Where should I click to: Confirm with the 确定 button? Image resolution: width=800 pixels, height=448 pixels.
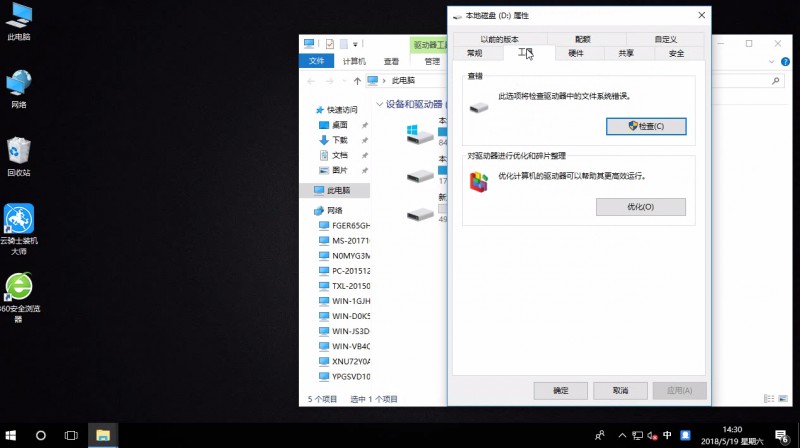(x=560, y=390)
